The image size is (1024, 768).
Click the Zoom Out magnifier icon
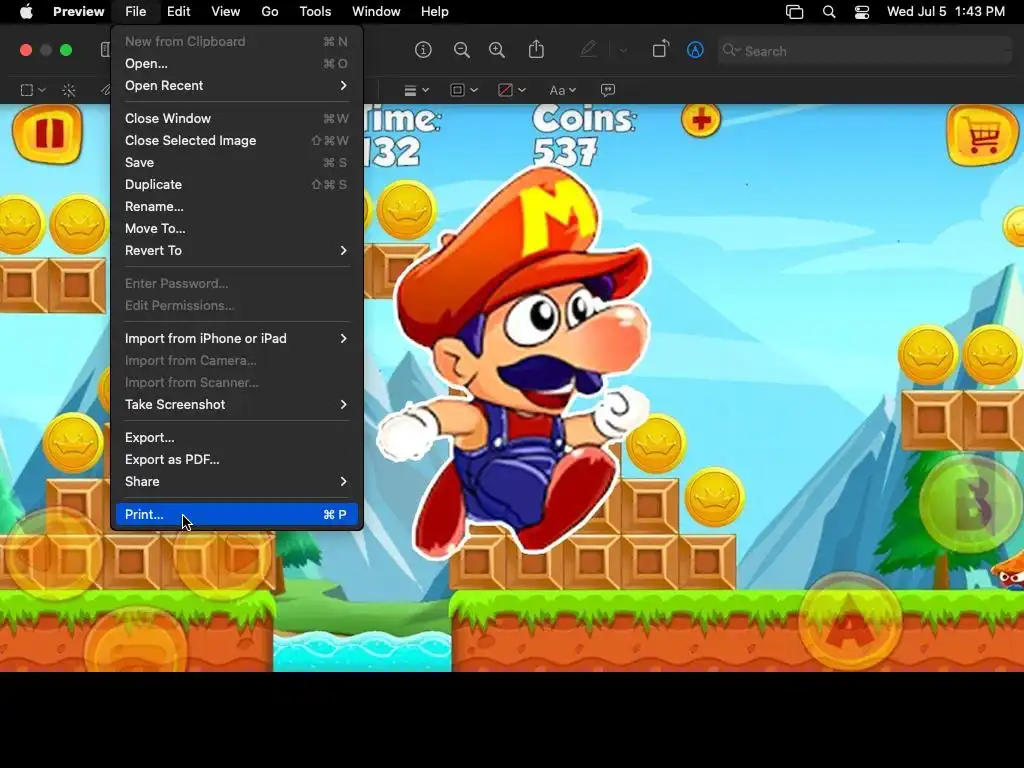click(462, 50)
